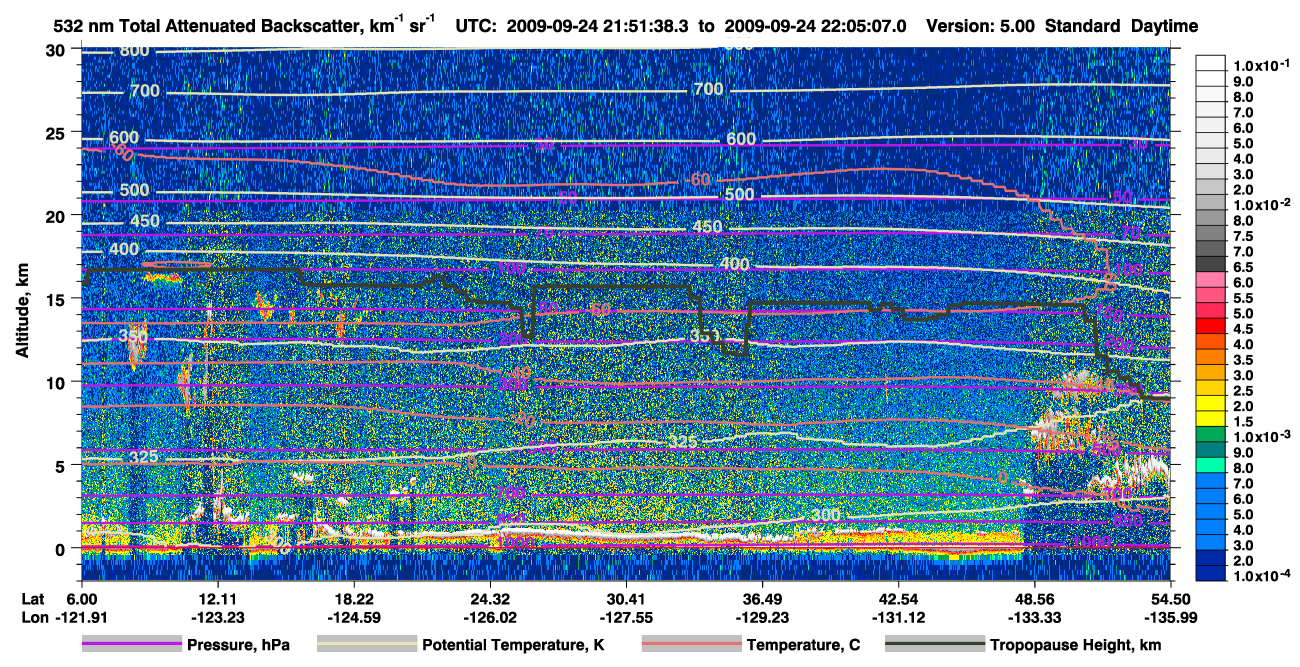The width and height of the screenshot is (1300, 667).
Task: Click latitude tick label 48.56
Action: coord(1034,597)
